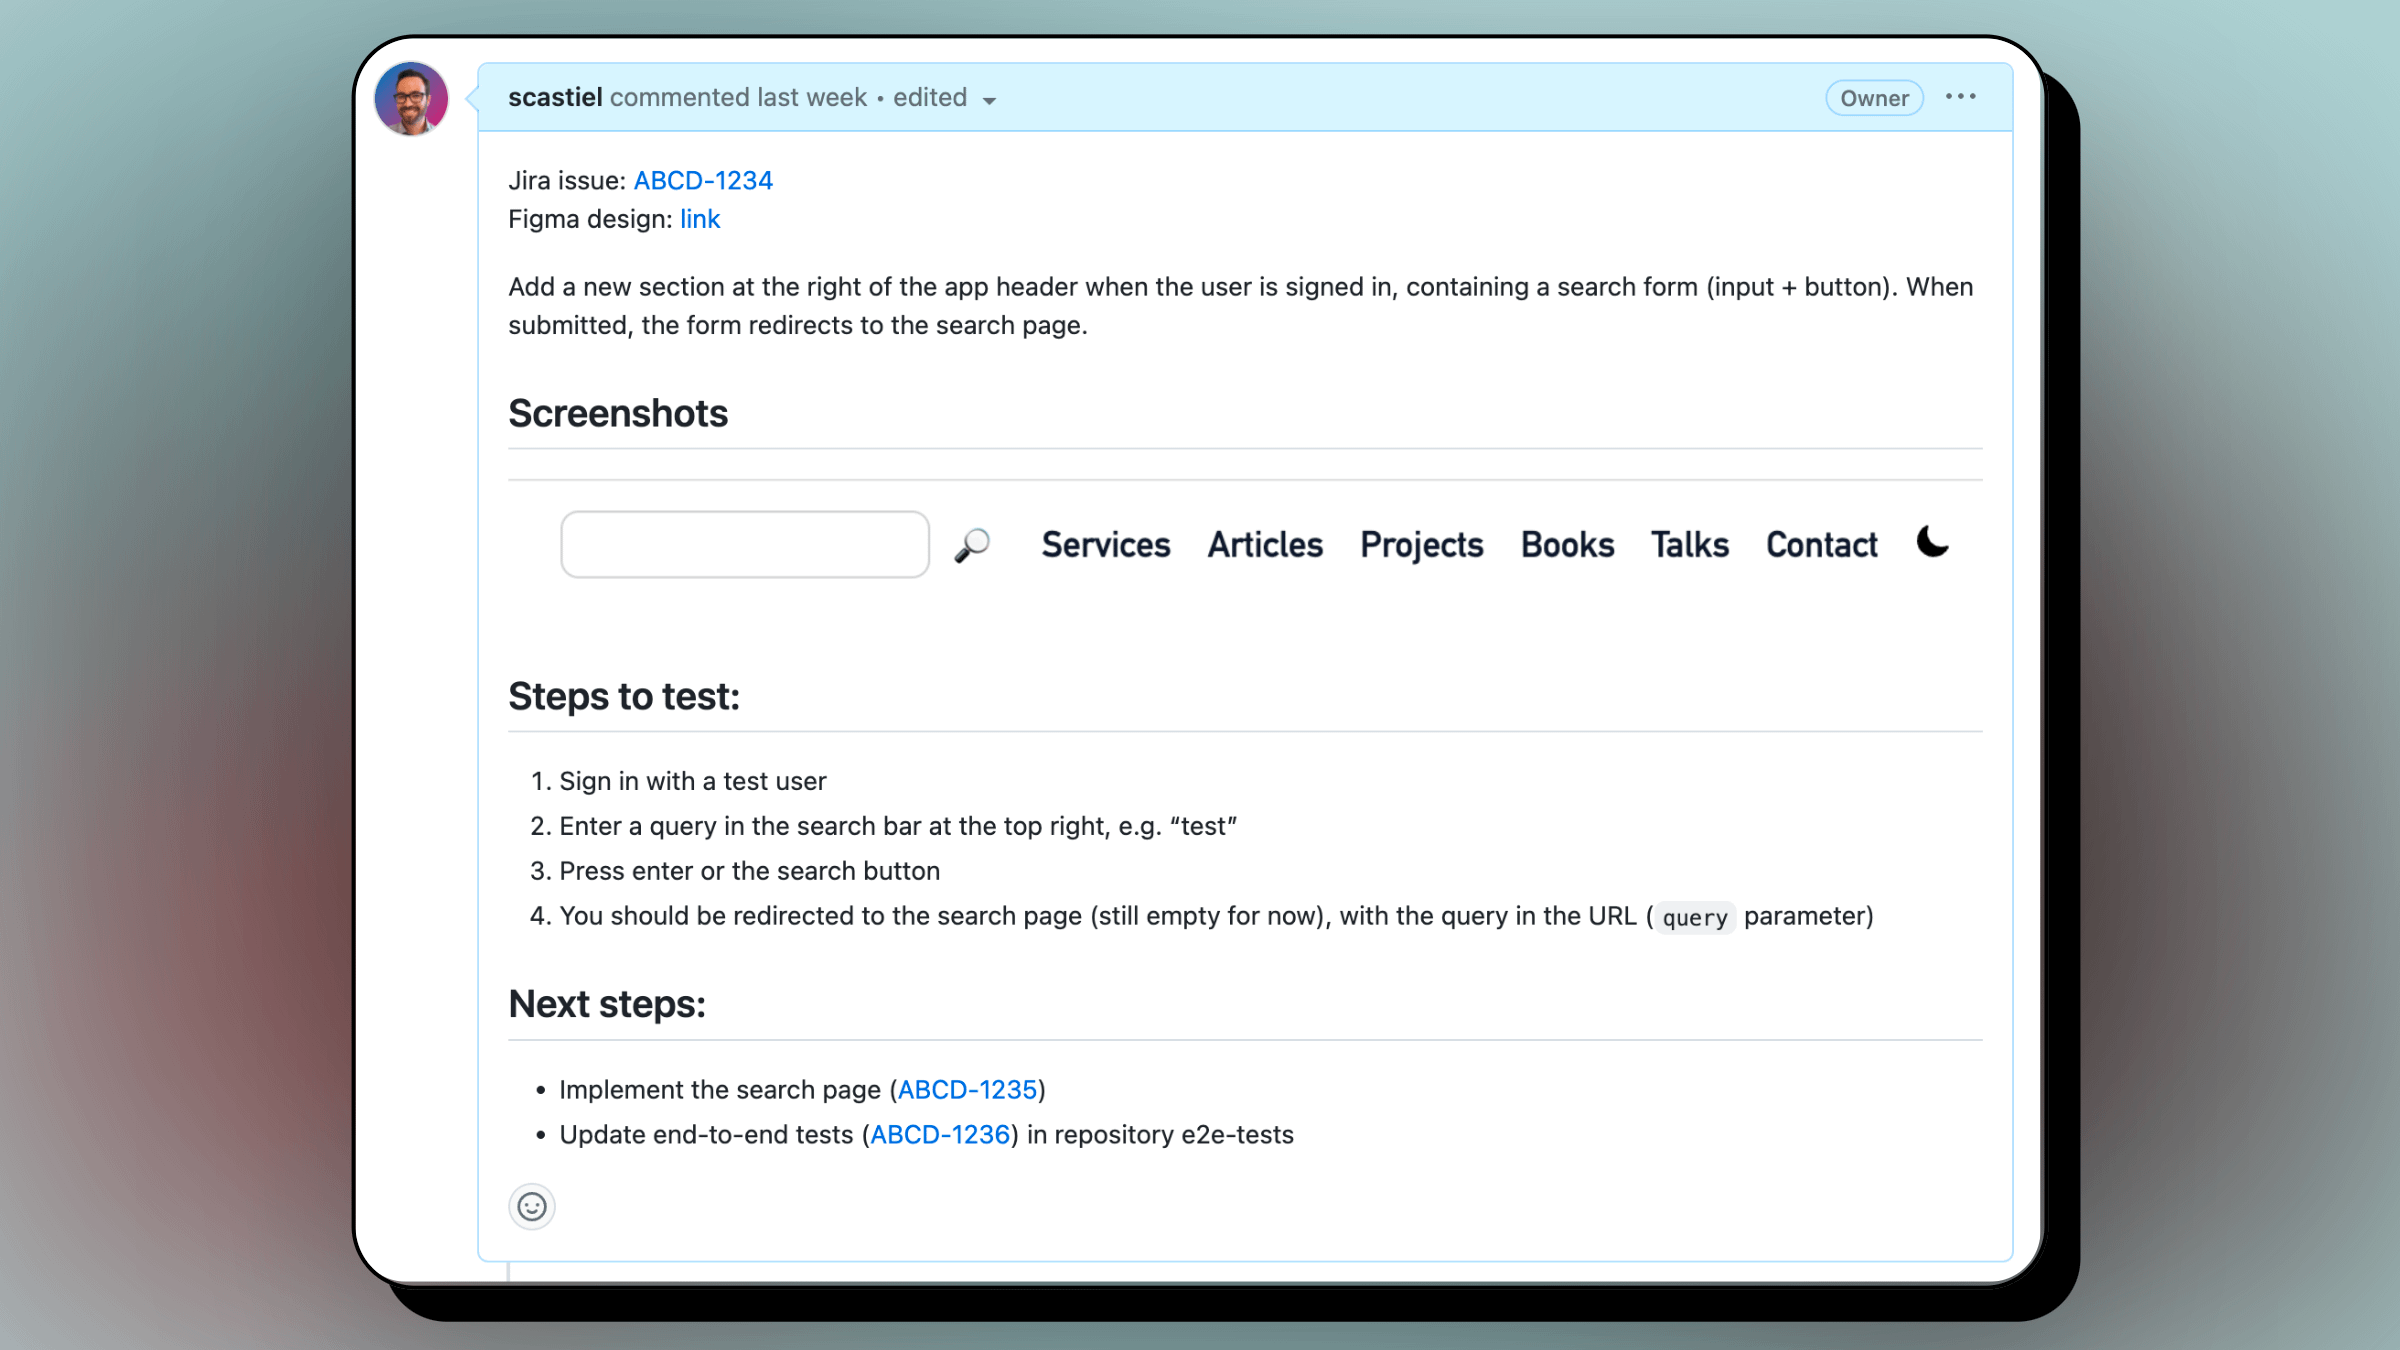This screenshot has width=2400, height=1350.
Task: Click the ABCD-1236 issue link
Action: tap(940, 1135)
